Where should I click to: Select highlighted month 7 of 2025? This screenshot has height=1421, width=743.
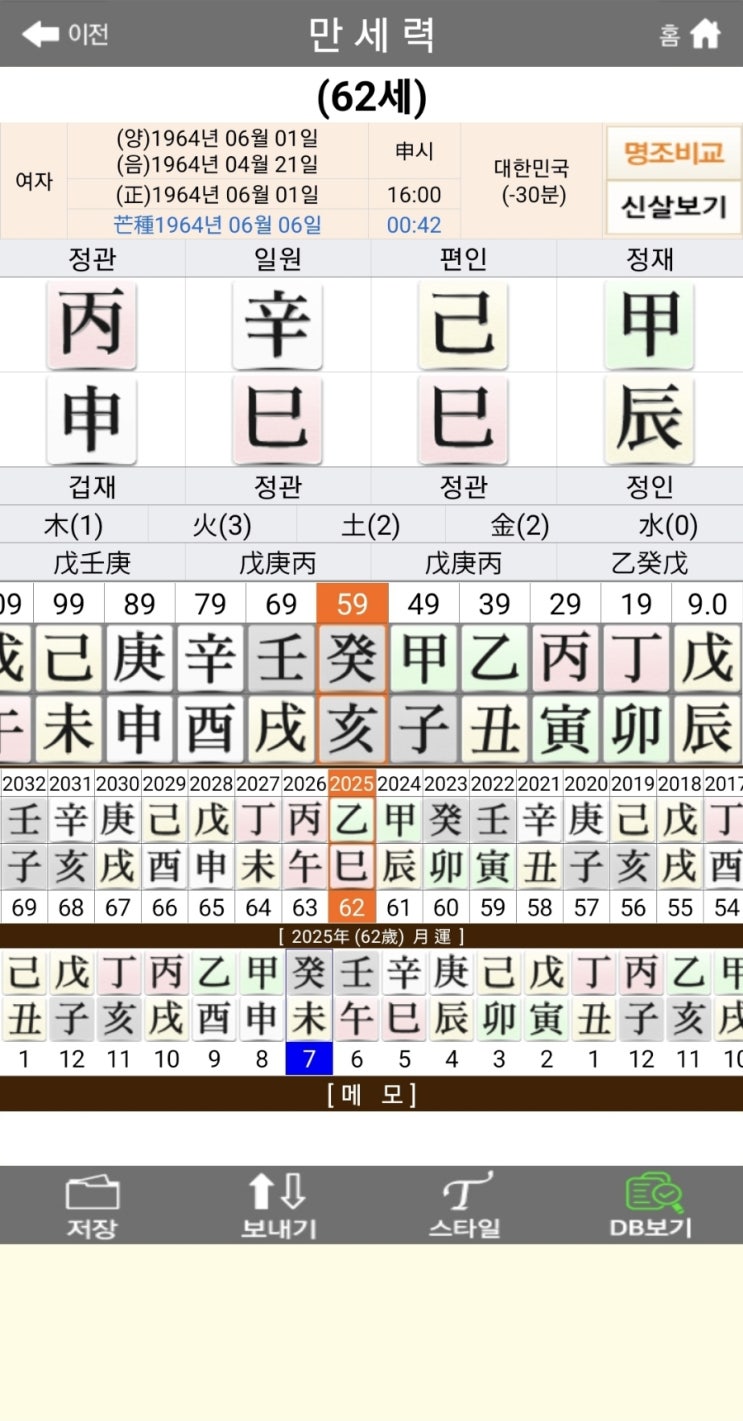pos(308,1058)
